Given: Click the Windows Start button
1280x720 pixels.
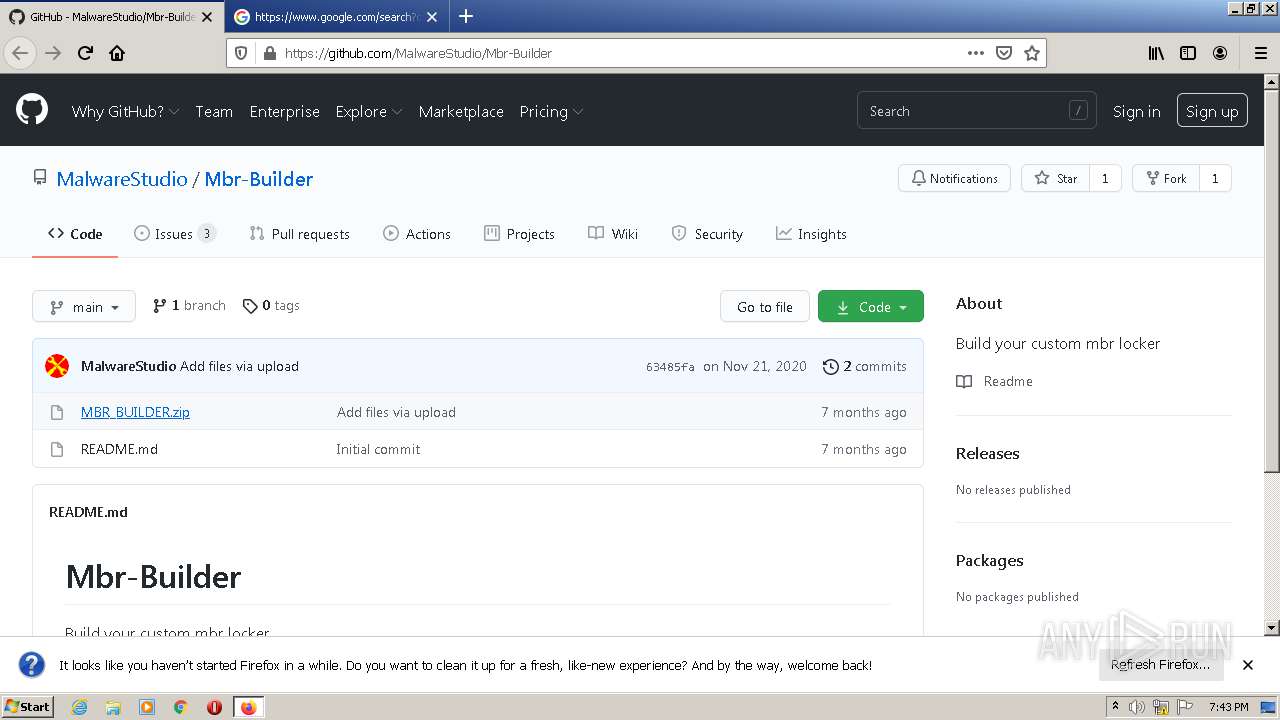Looking at the screenshot, I should [x=28, y=707].
